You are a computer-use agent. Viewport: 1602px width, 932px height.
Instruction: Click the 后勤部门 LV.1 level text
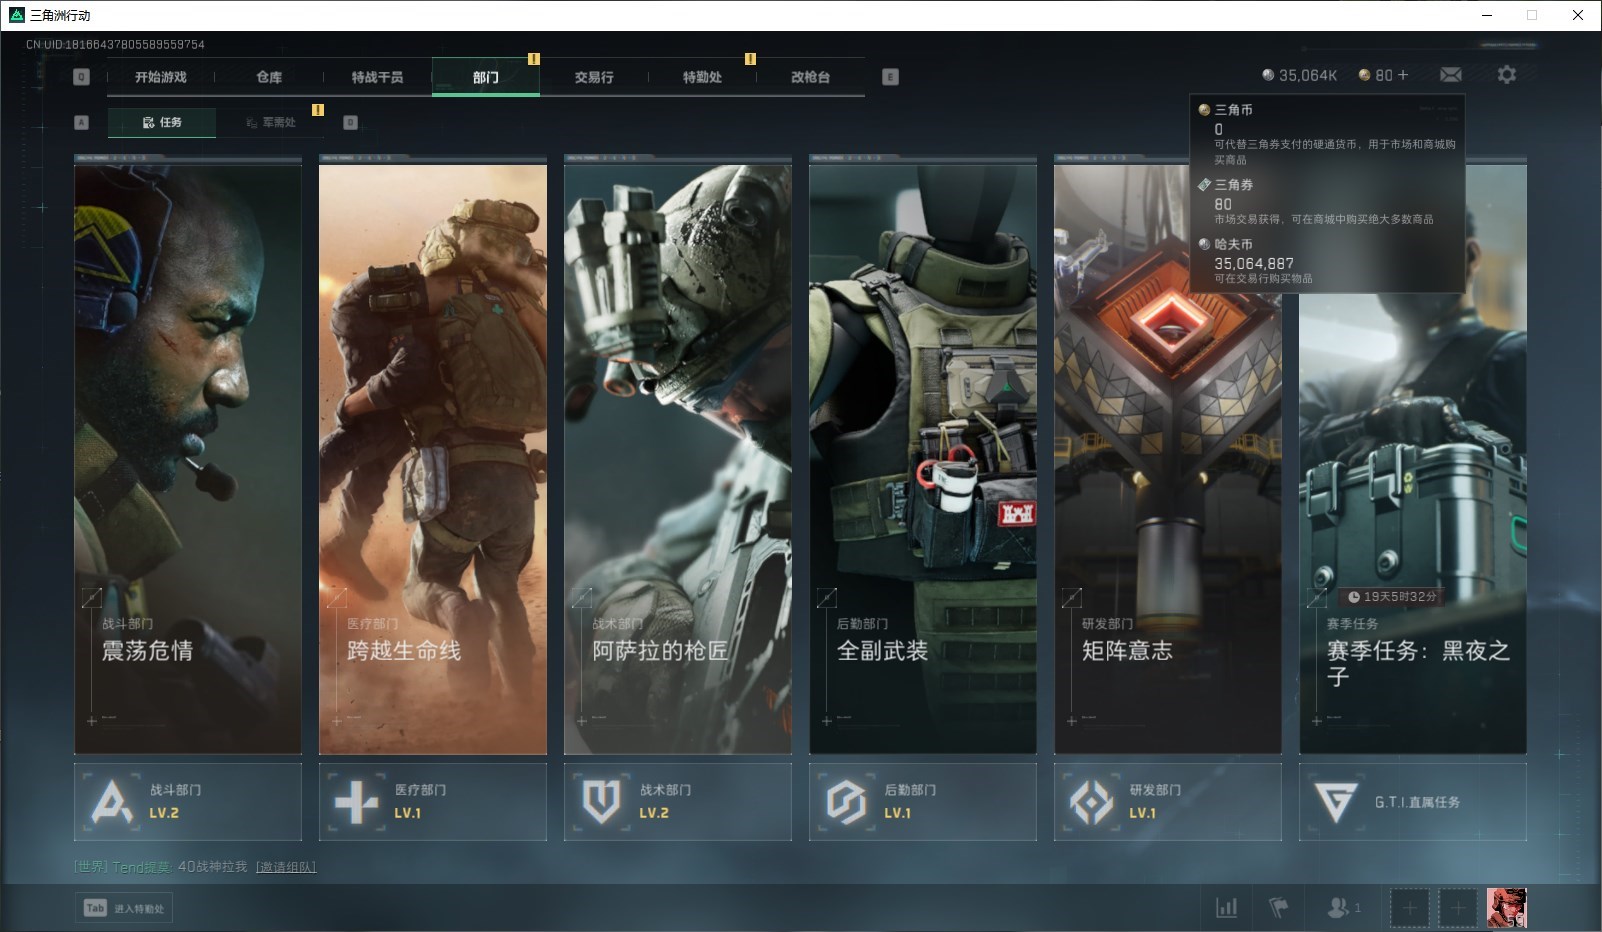click(x=898, y=813)
